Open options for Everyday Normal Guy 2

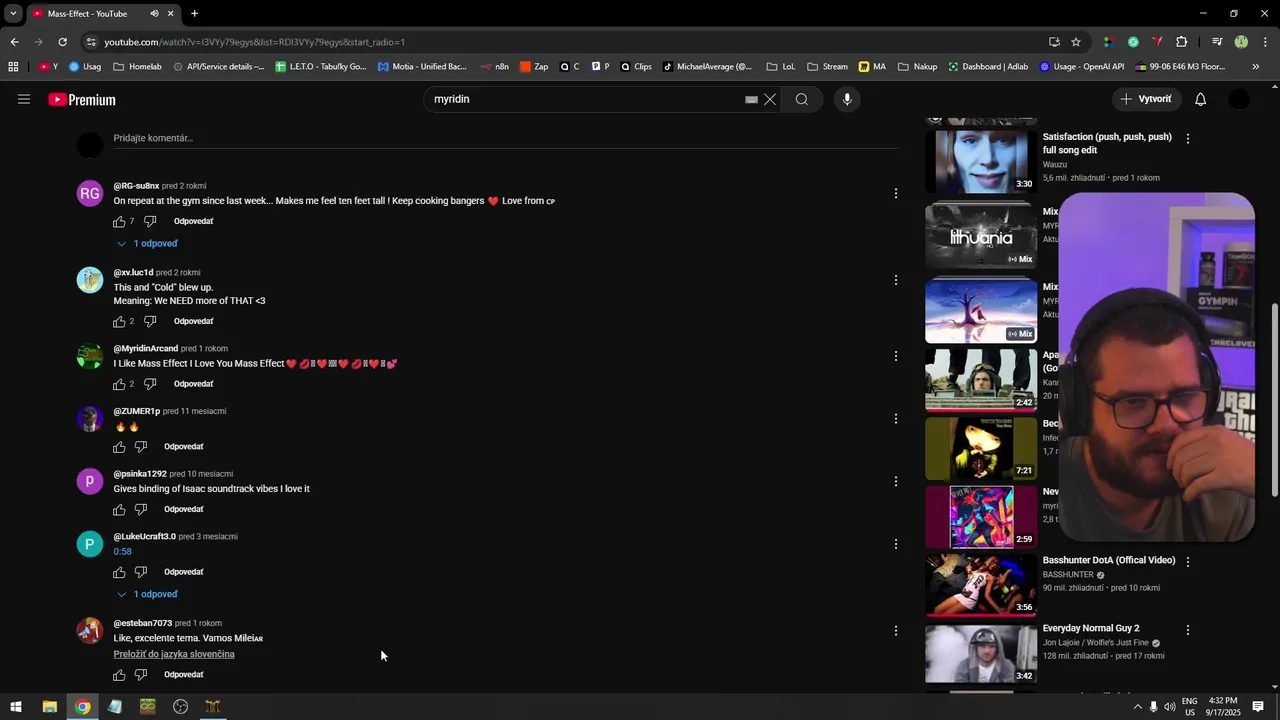click(1188, 630)
